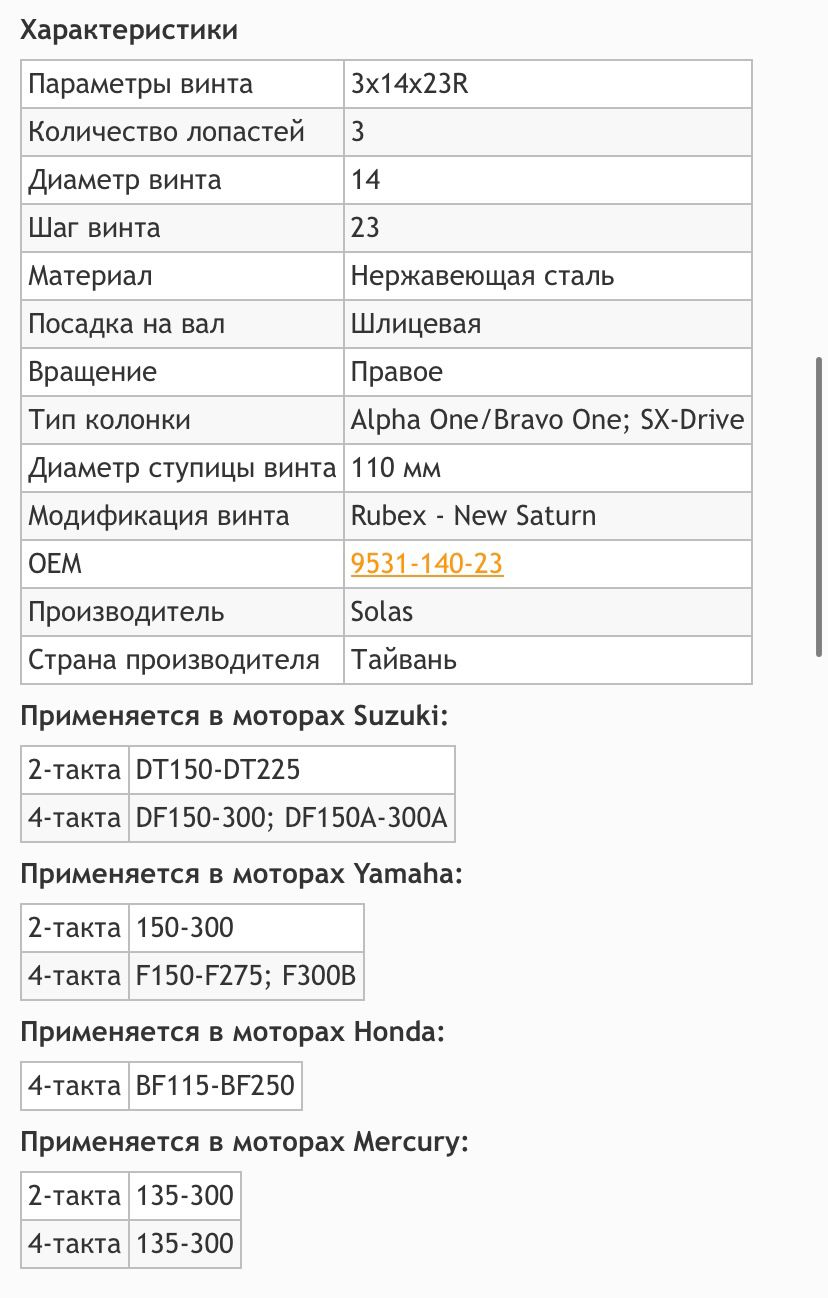Viewport: 828px width, 1298px height.
Task: Click the Применяется в моторах Mercury heading
Action: click(244, 1142)
